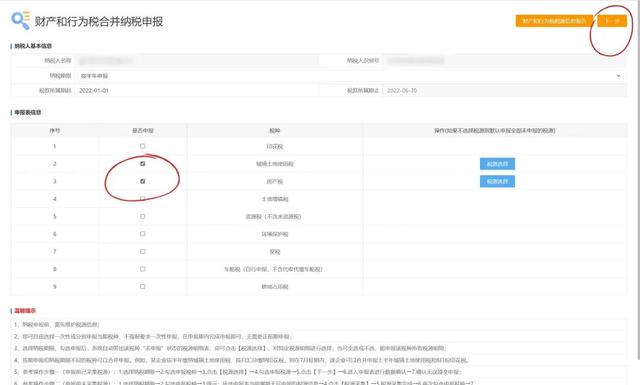
Task: Open the 纳税期限 period dropdown
Action: 350,76
